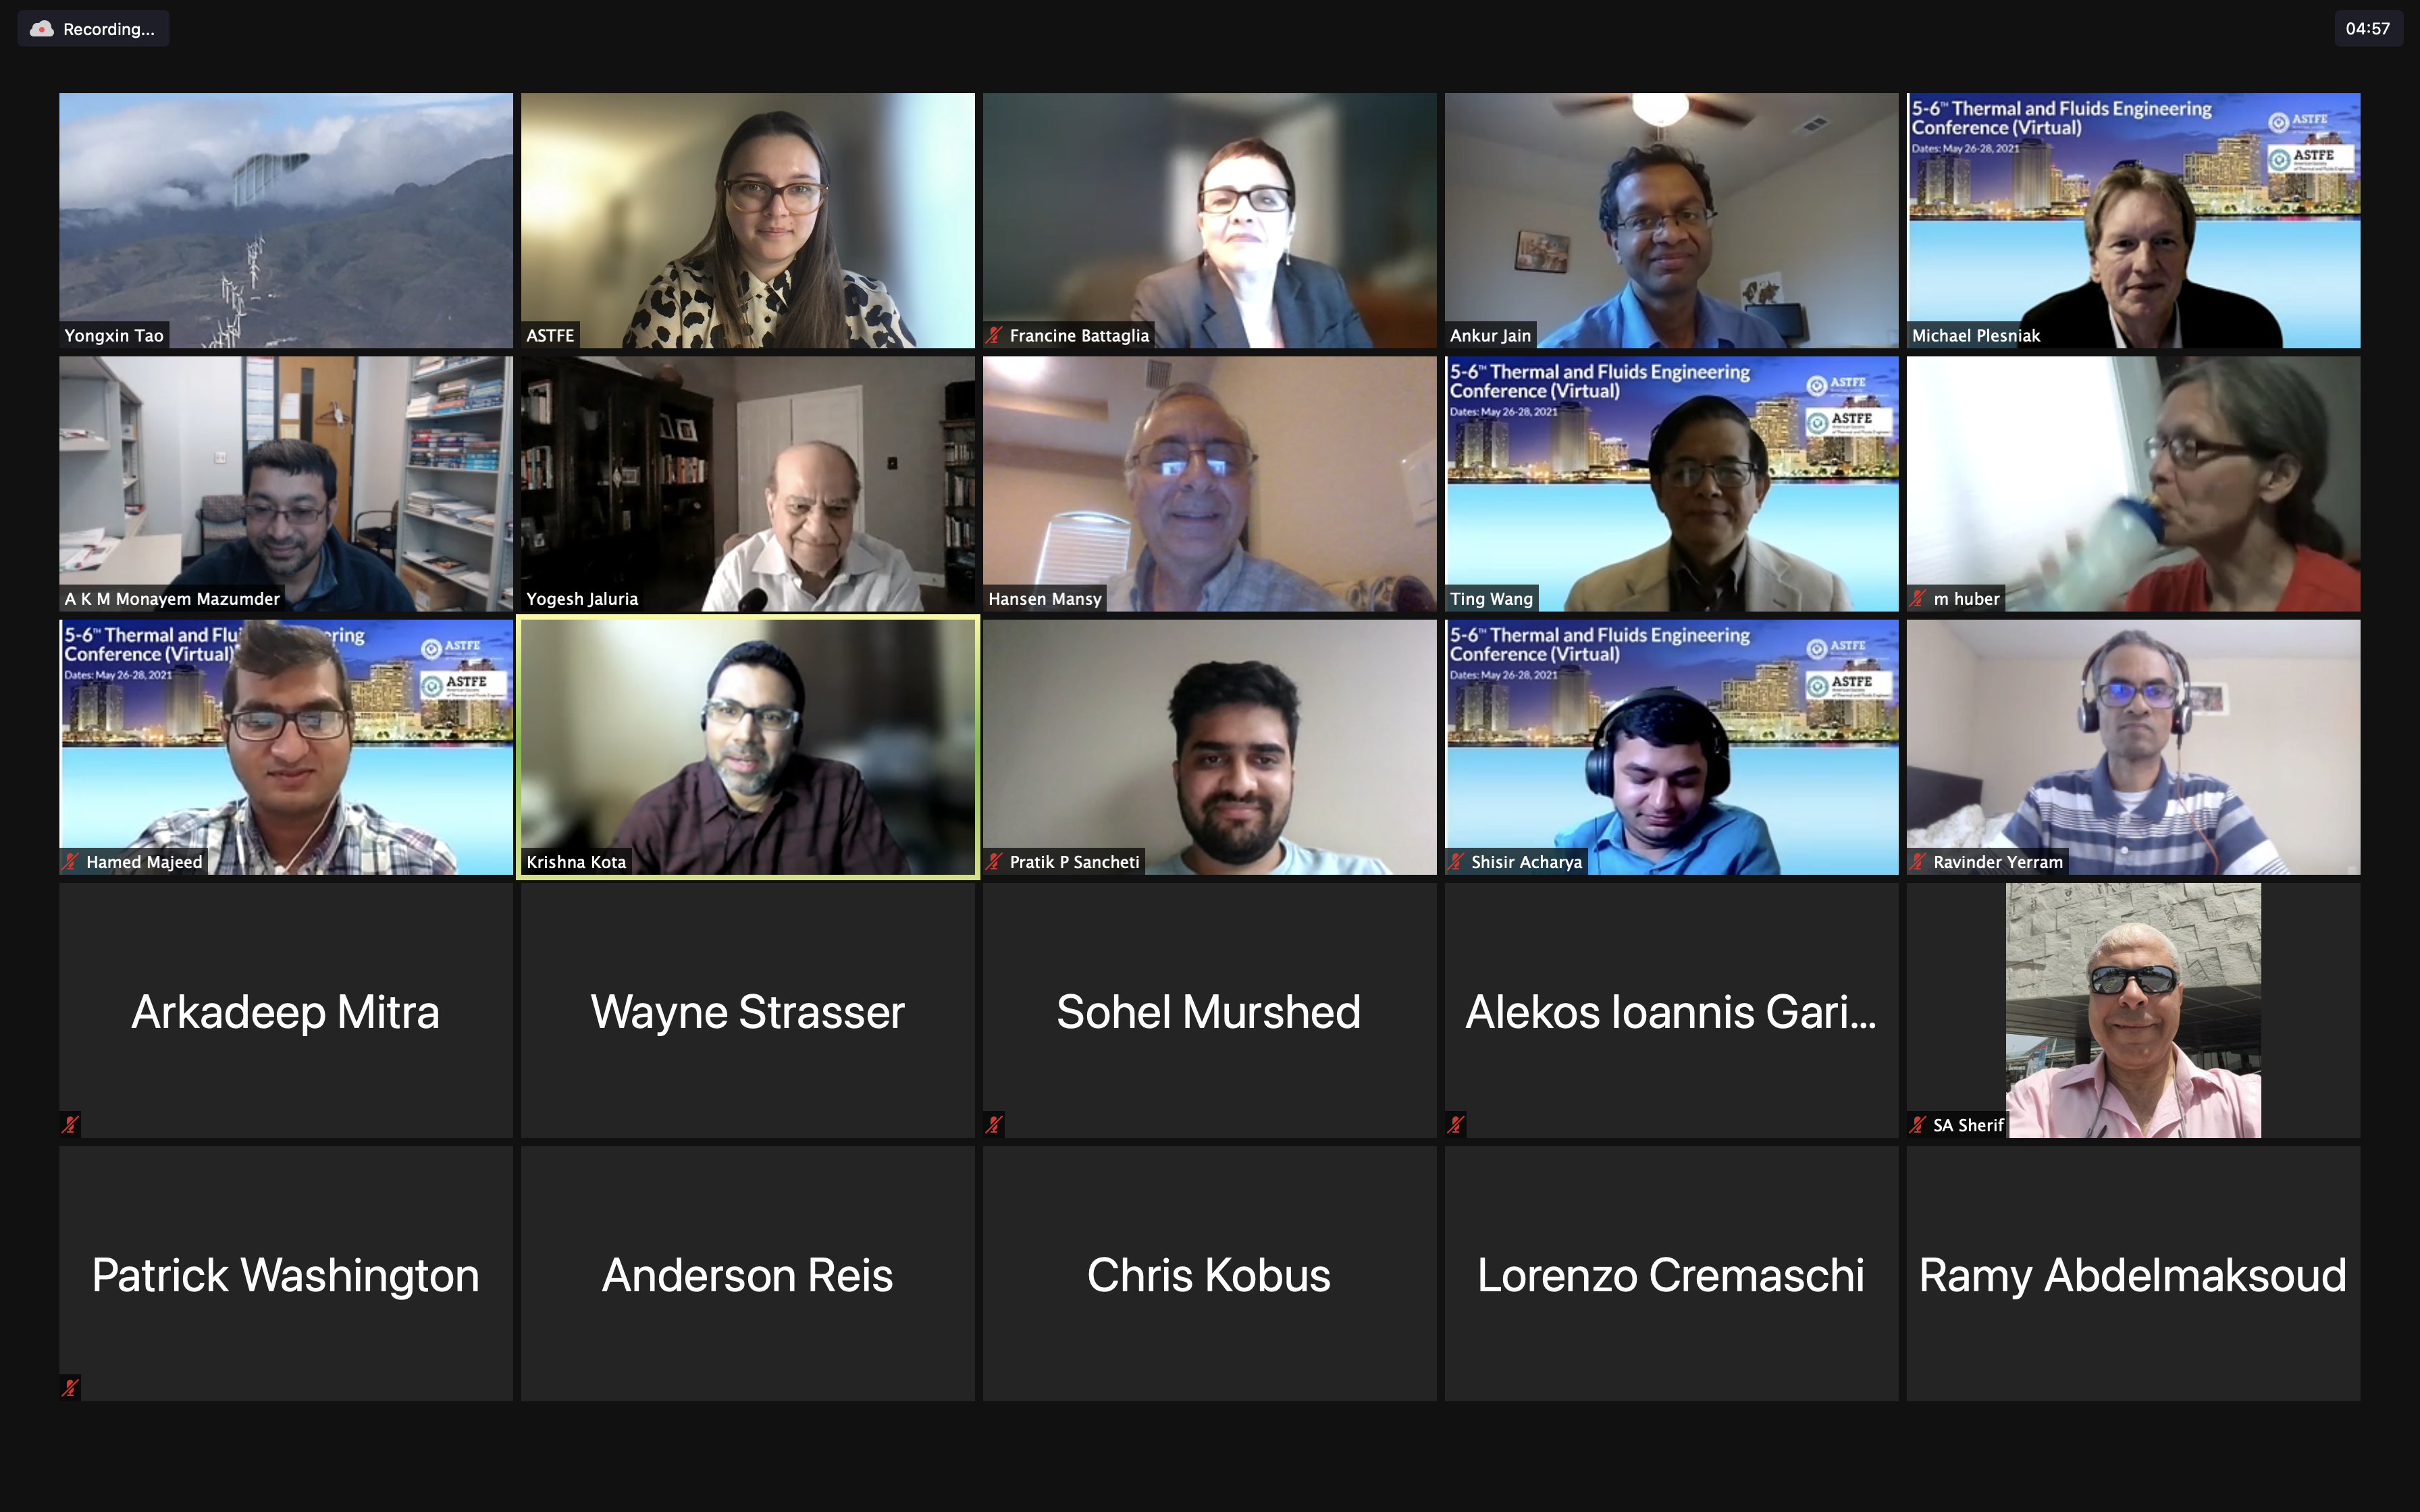Viewport: 2420px width, 1512px height.
Task: Click the 04:57 meeting timer
Action: coord(2368,29)
